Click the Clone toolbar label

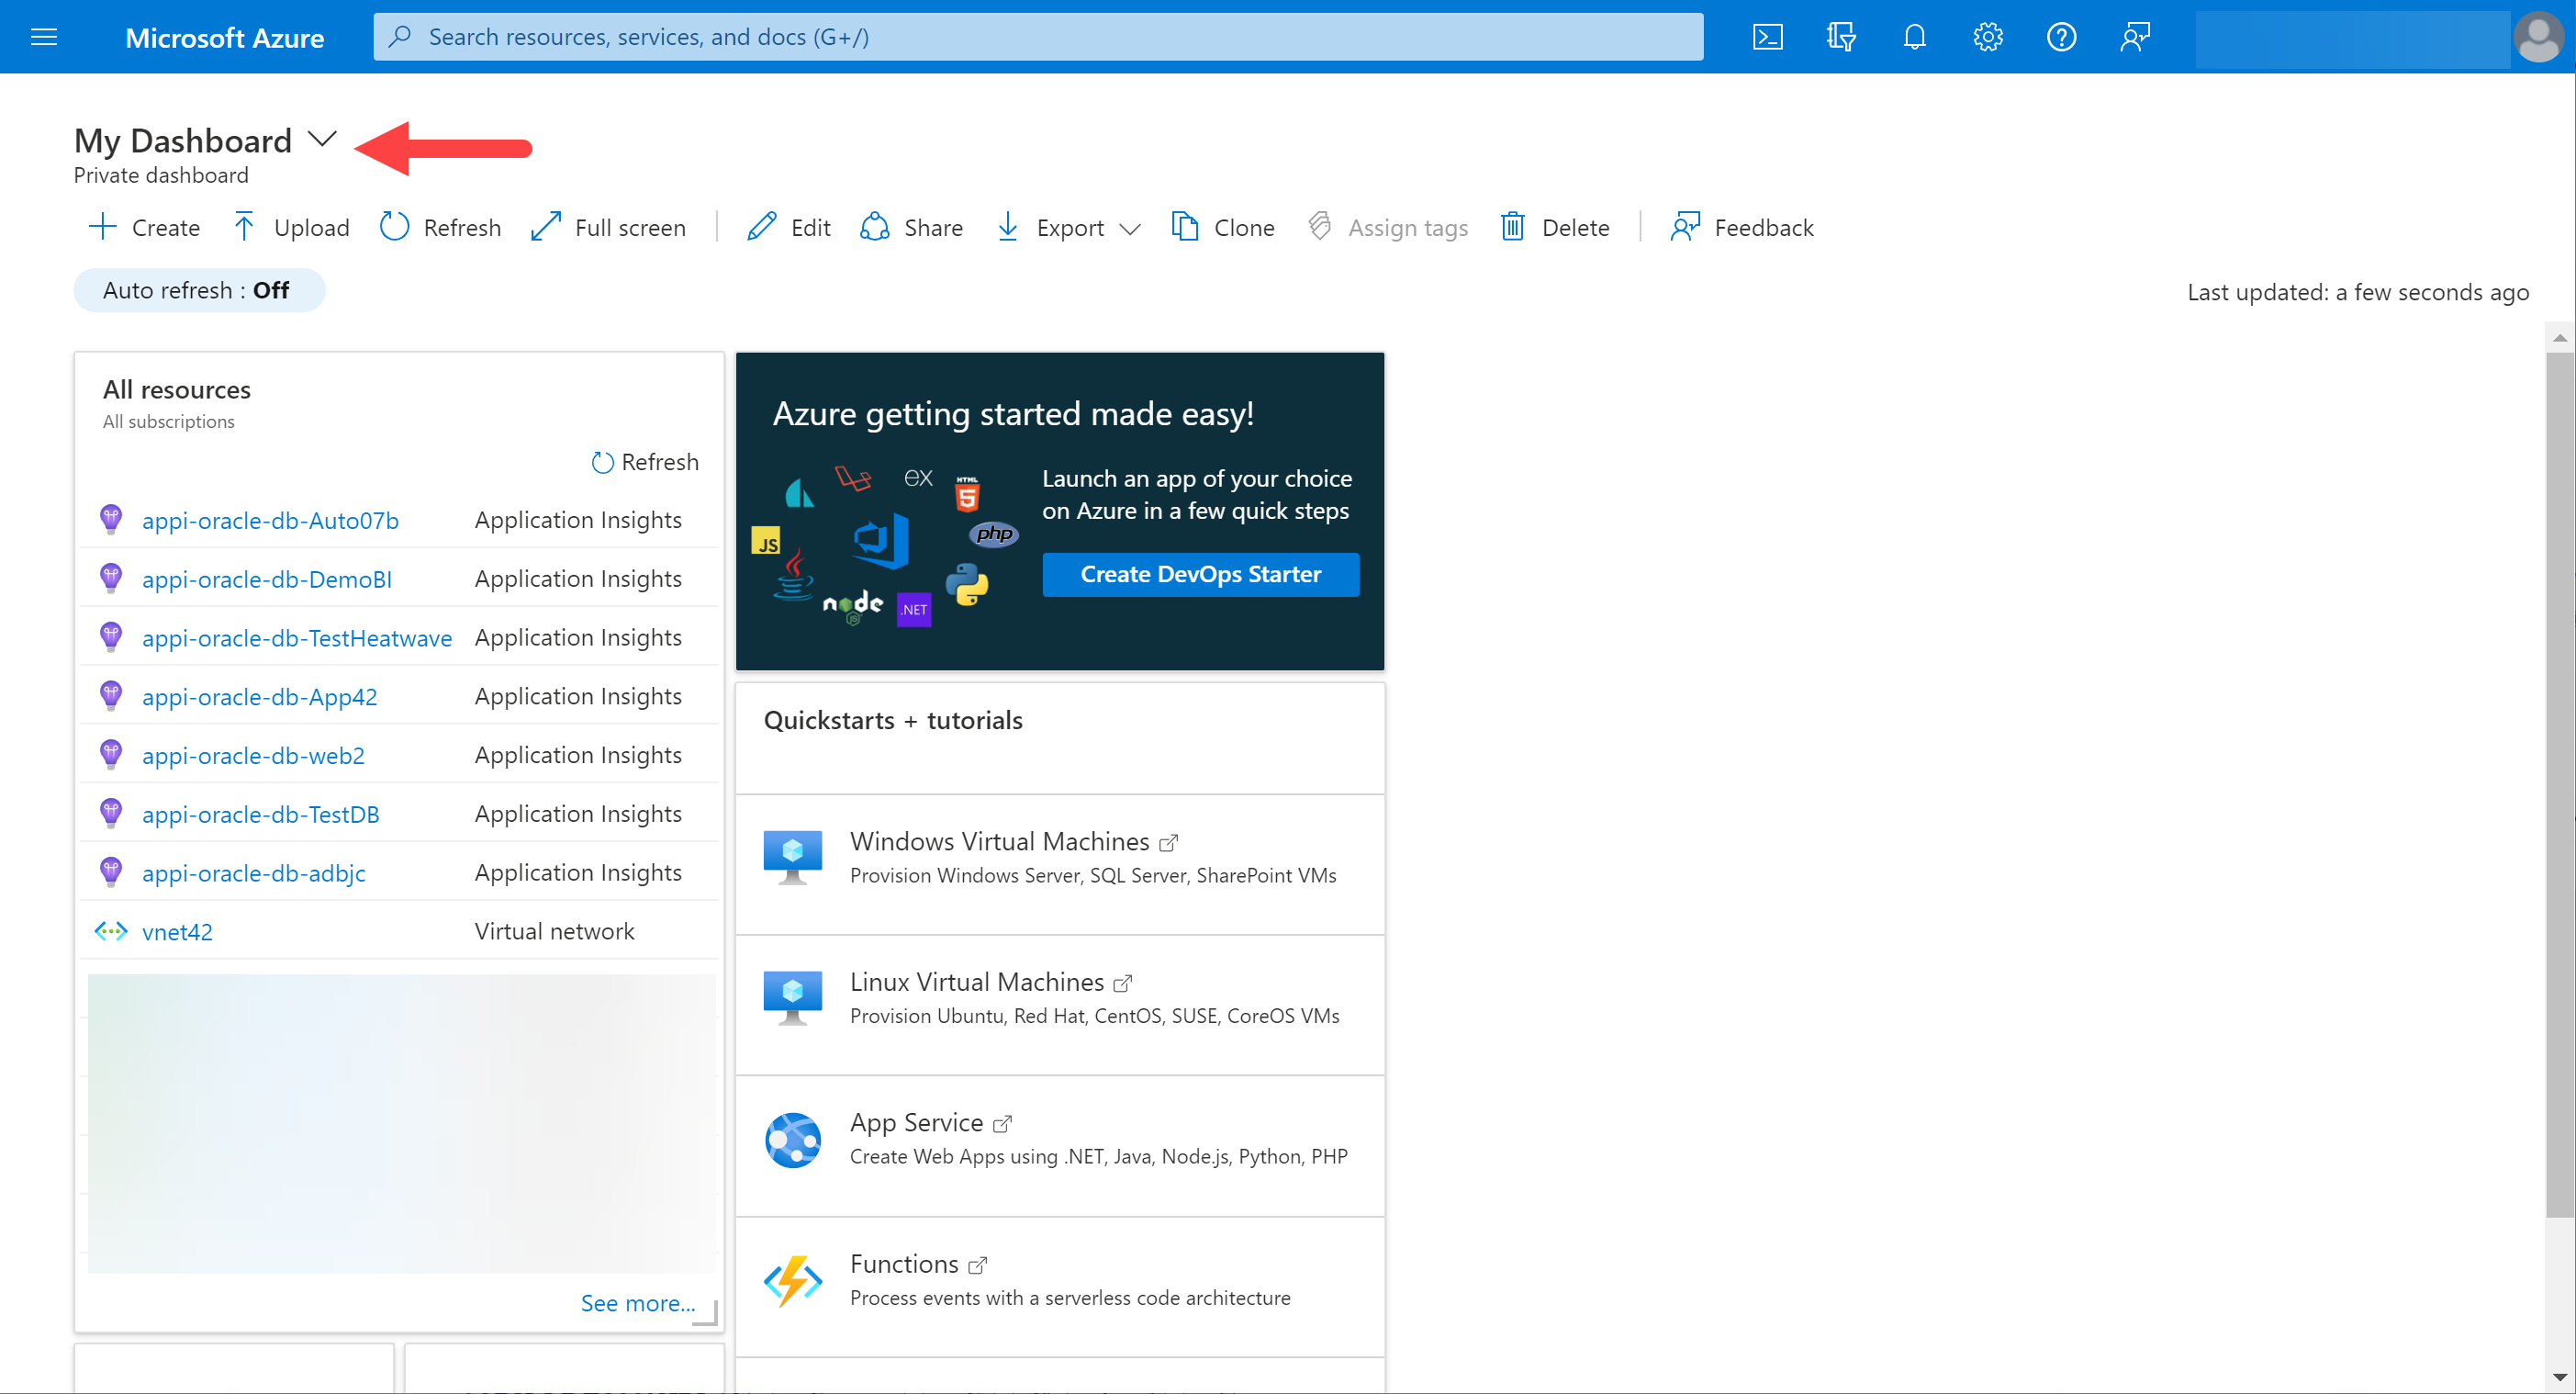[1244, 228]
